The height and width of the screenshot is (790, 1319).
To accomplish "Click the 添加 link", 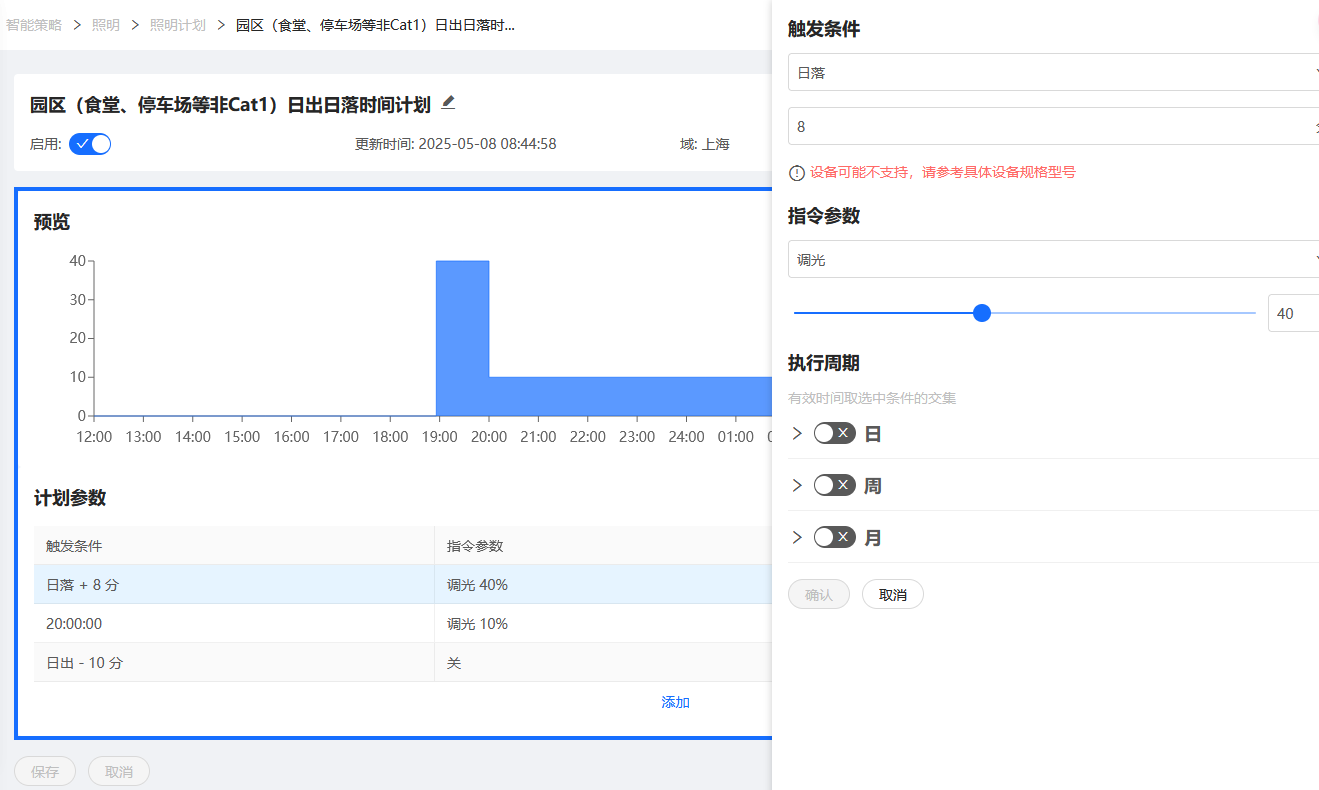I will click(676, 702).
